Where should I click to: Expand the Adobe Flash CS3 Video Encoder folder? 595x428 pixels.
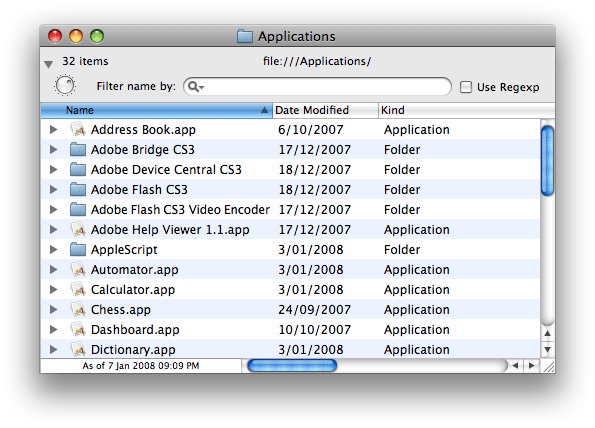tap(54, 209)
